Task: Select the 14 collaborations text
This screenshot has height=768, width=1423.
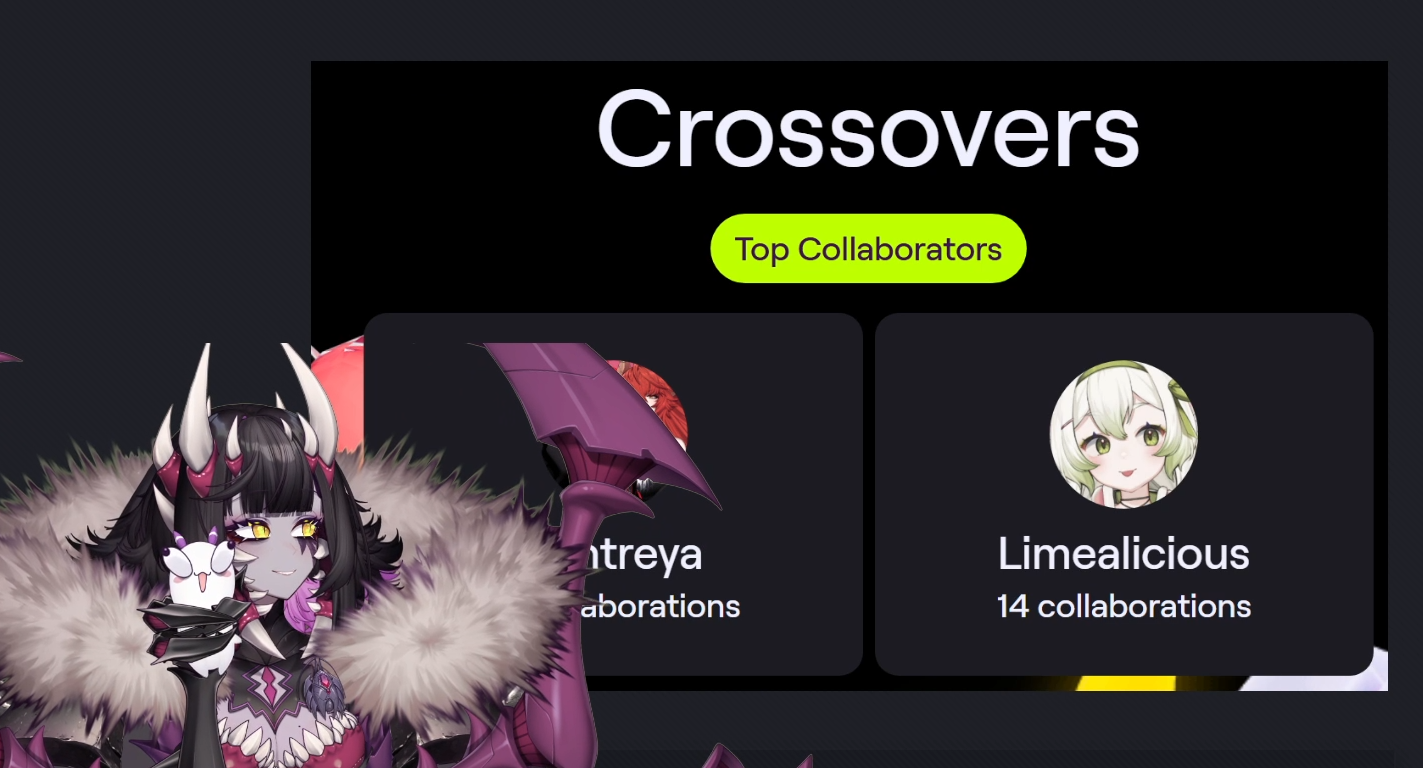Action: [1124, 606]
